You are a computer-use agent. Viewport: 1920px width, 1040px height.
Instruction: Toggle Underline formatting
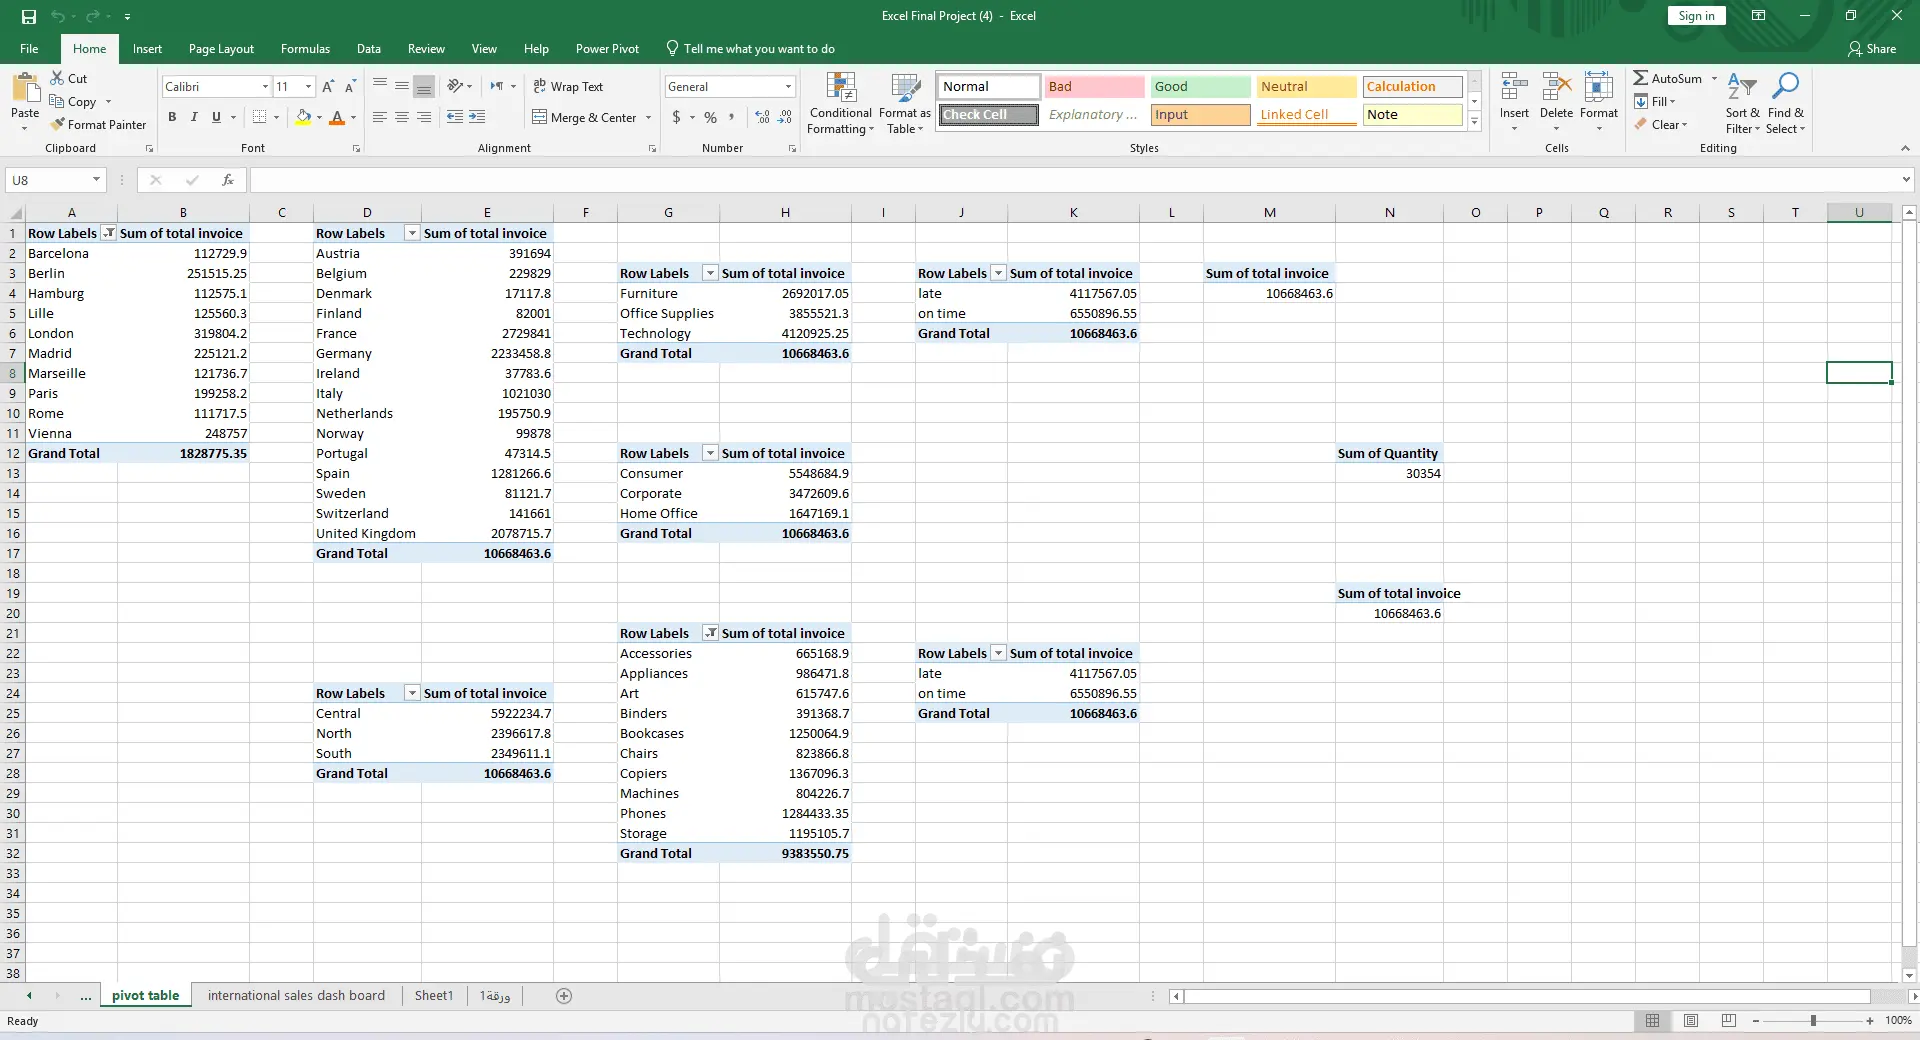coord(216,117)
